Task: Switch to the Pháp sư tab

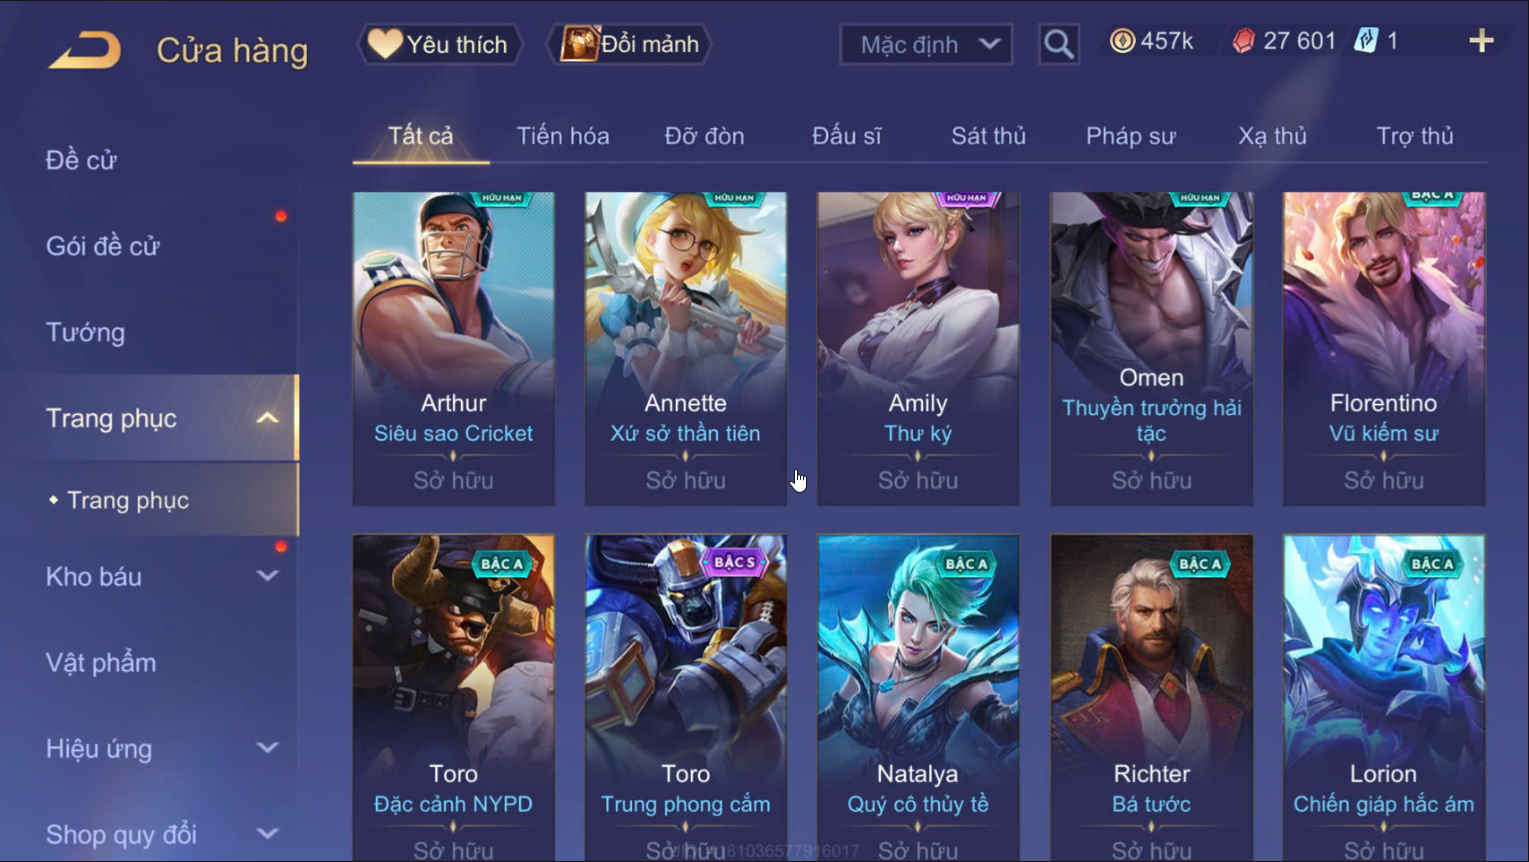Action: [x=1130, y=136]
